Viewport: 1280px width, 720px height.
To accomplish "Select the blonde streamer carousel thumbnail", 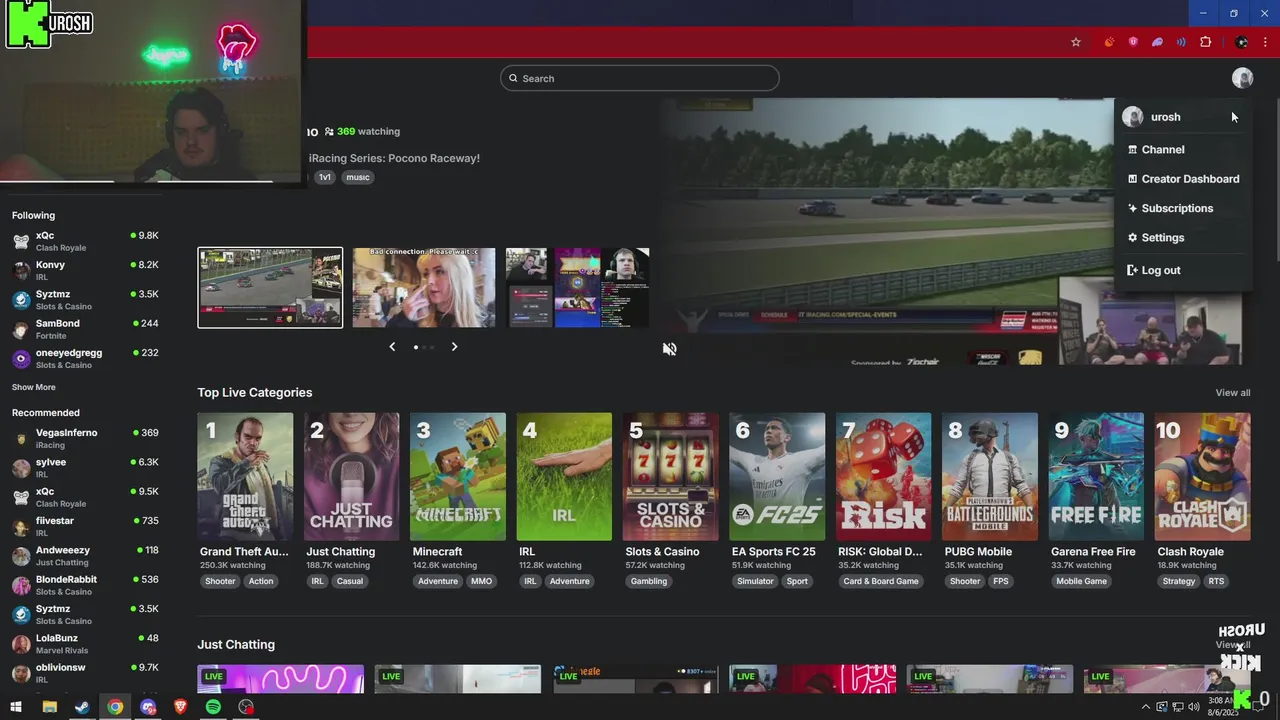I will [424, 288].
